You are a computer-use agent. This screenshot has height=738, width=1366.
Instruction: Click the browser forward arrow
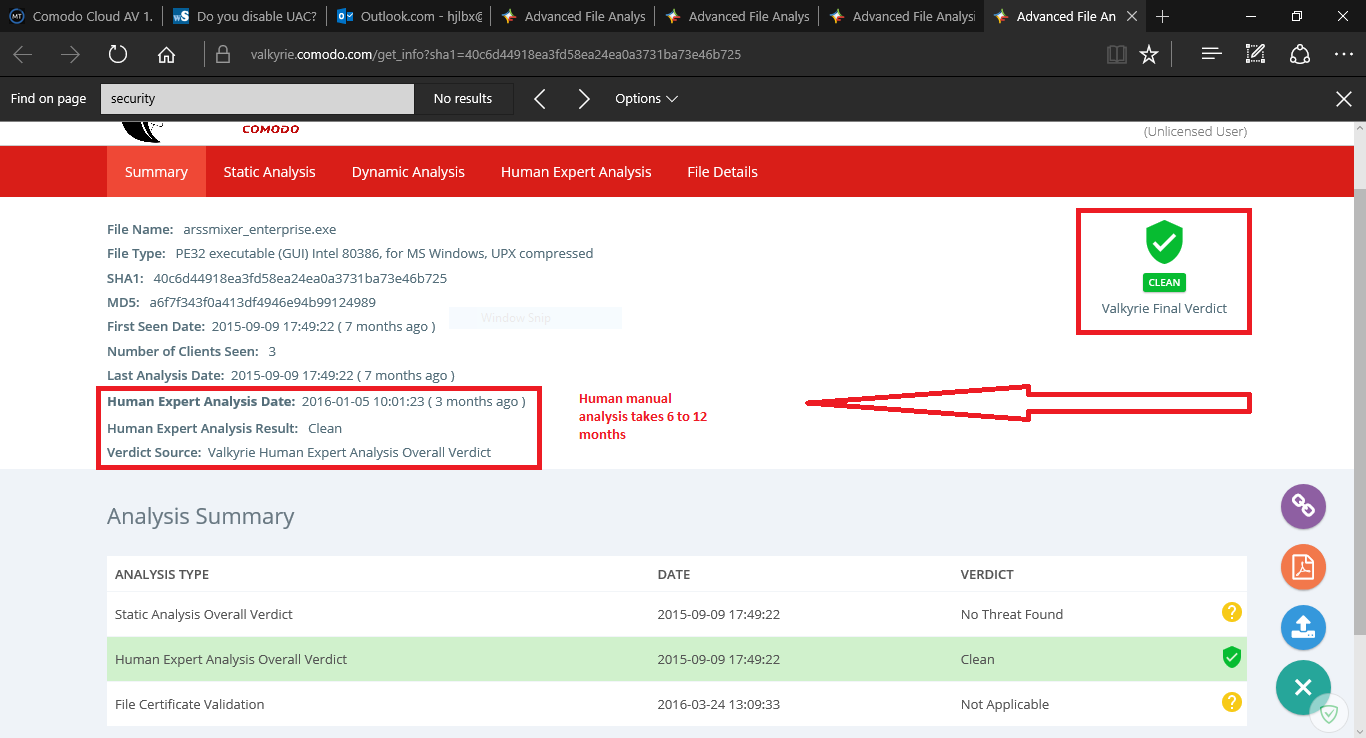pyautogui.click(x=70, y=55)
